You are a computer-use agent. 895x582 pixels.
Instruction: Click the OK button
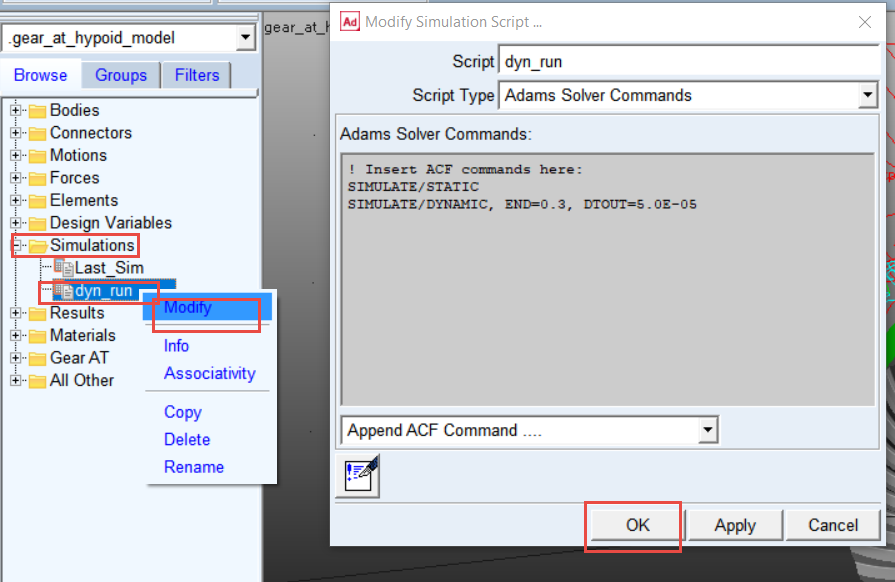638,525
